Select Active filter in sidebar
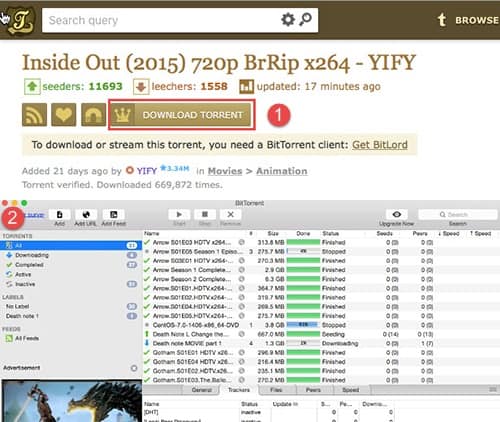 (x=71, y=274)
